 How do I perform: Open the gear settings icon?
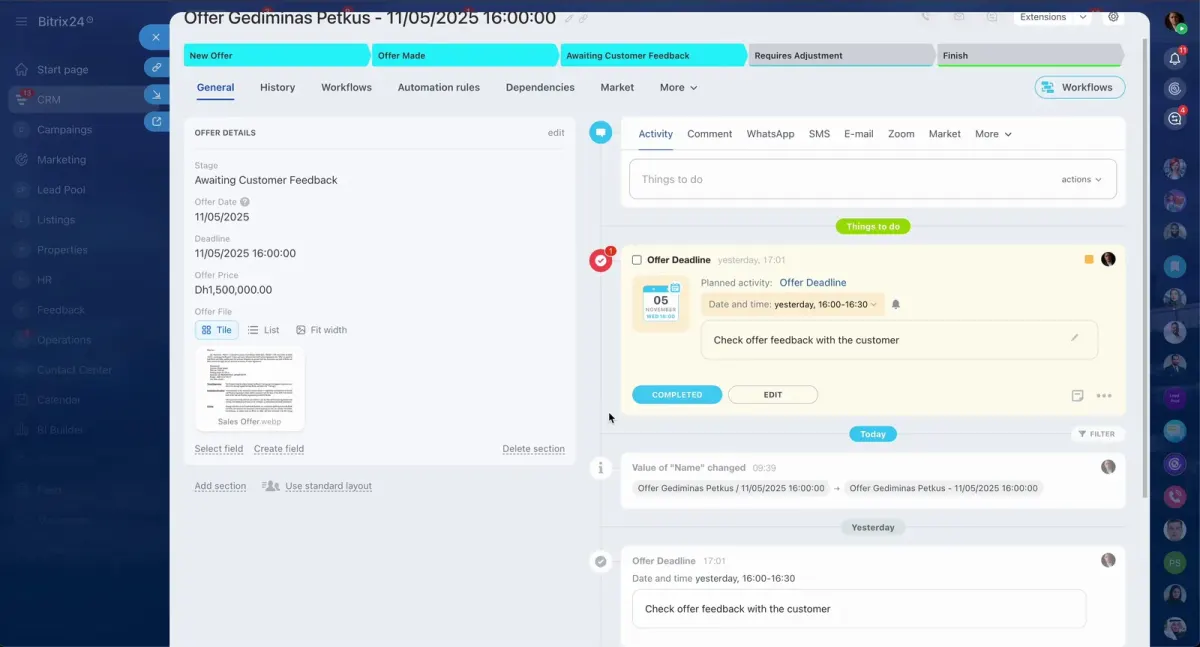point(1113,17)
